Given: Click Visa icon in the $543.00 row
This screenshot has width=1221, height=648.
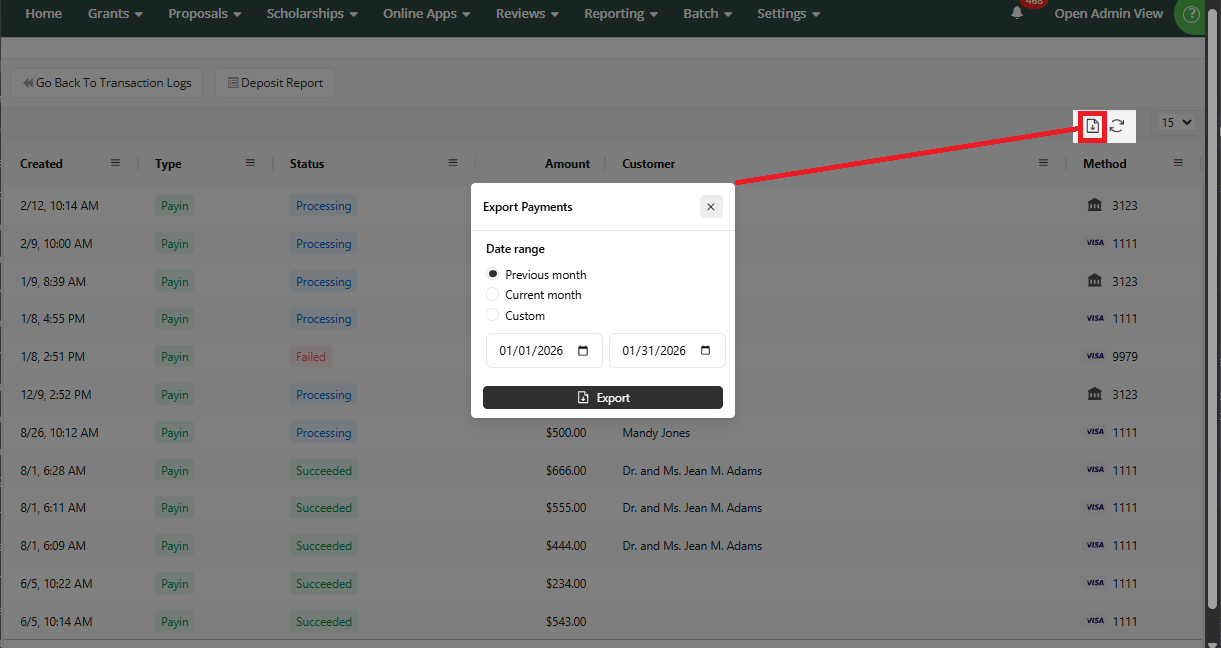Looking at the screenshot, I should [x=1094, y=621].
